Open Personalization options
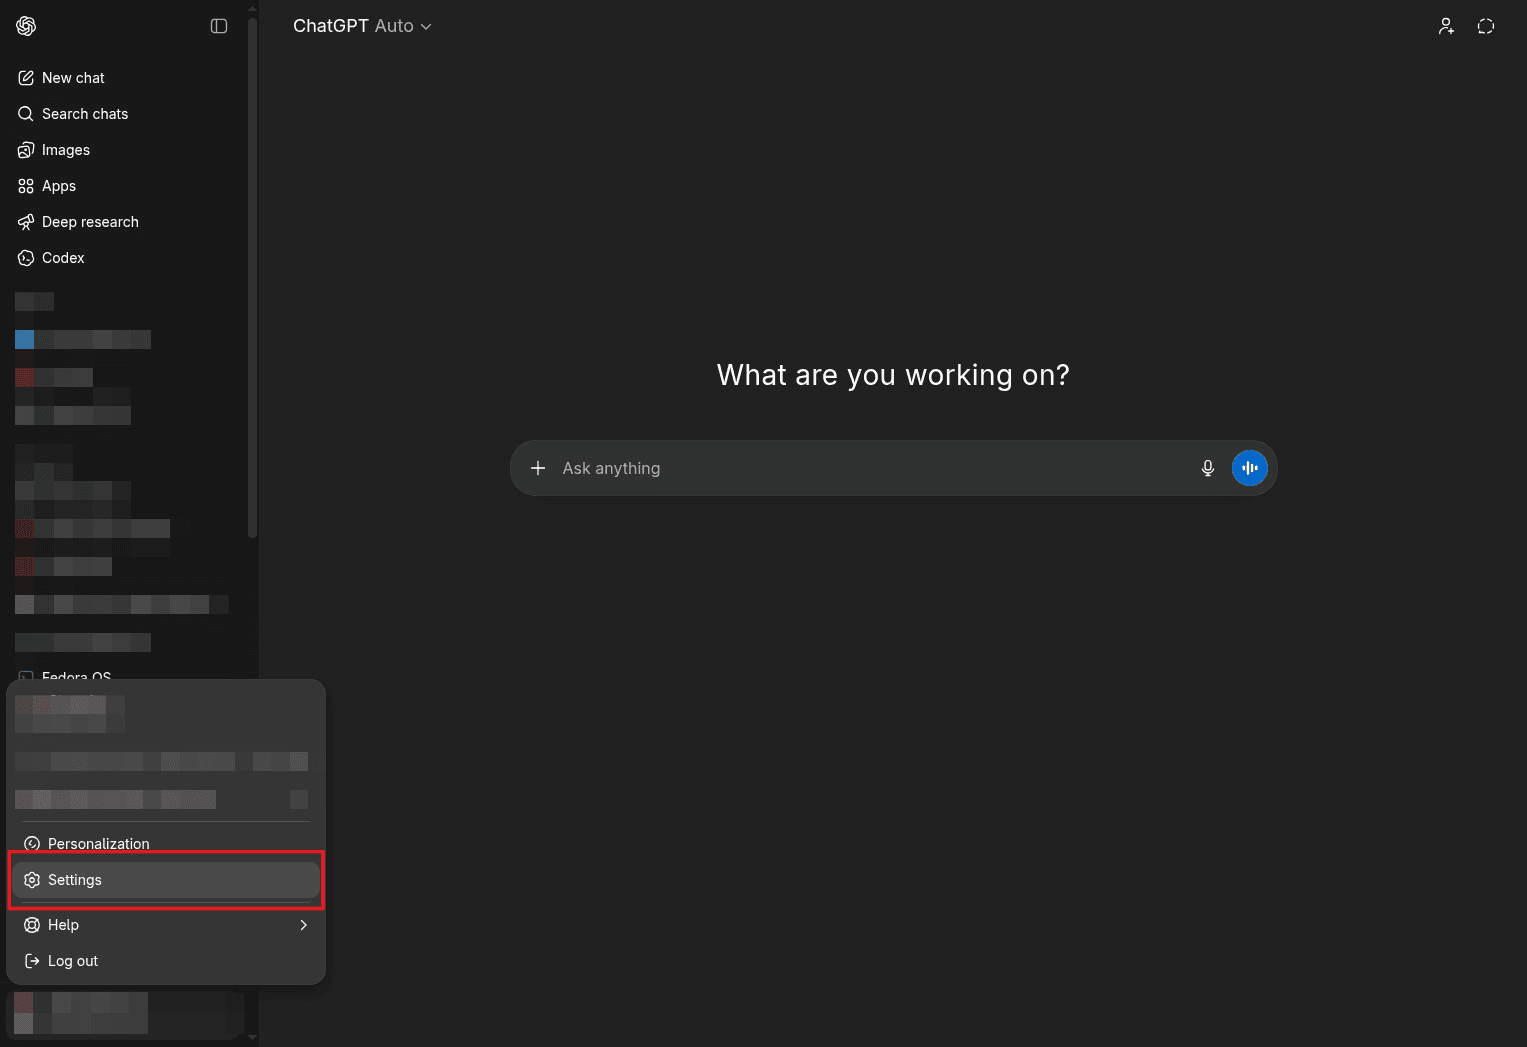The image size is (1527, 1047). 97,843
